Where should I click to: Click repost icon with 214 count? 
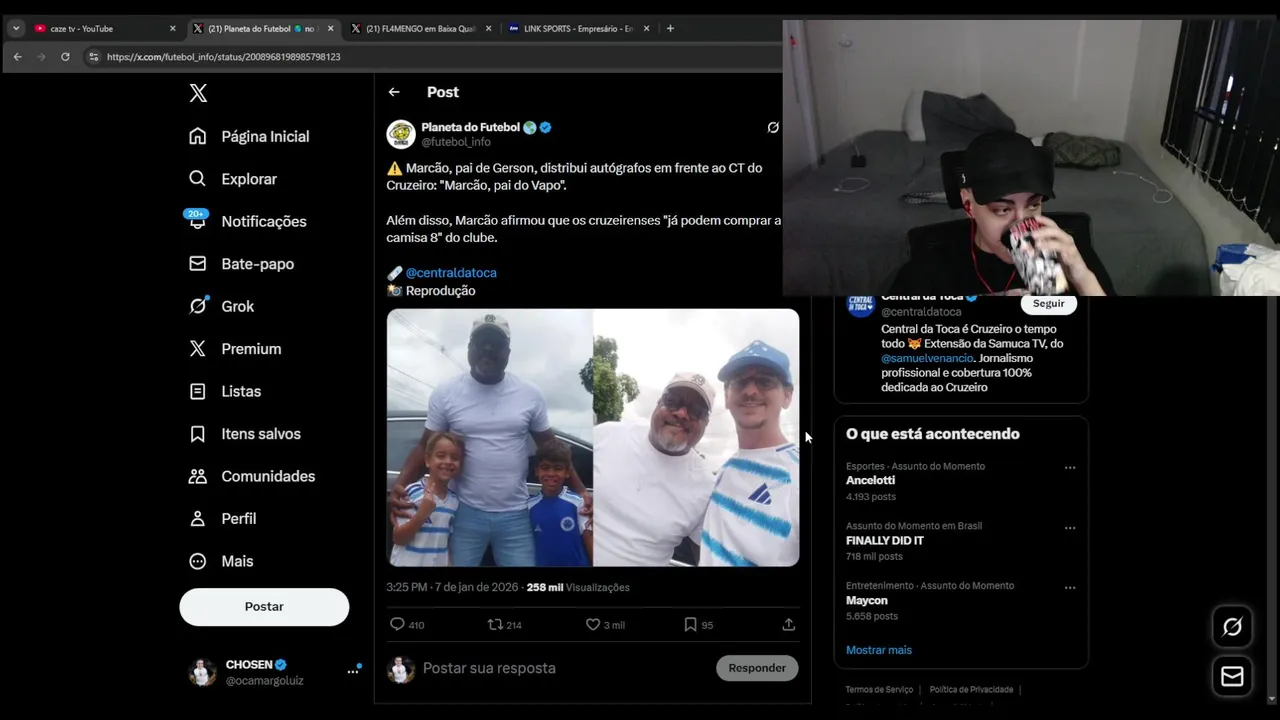coord(495,624)
